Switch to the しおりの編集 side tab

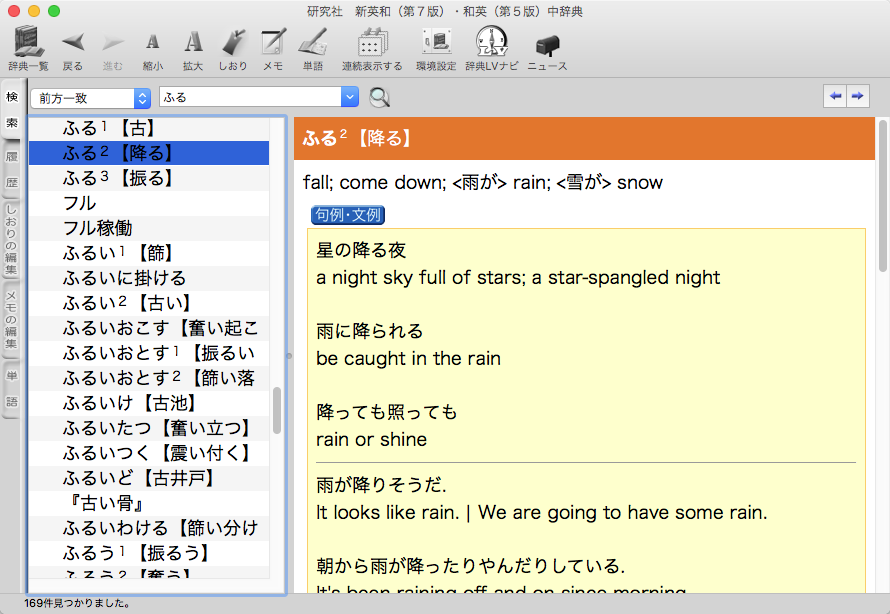(12, 240)
